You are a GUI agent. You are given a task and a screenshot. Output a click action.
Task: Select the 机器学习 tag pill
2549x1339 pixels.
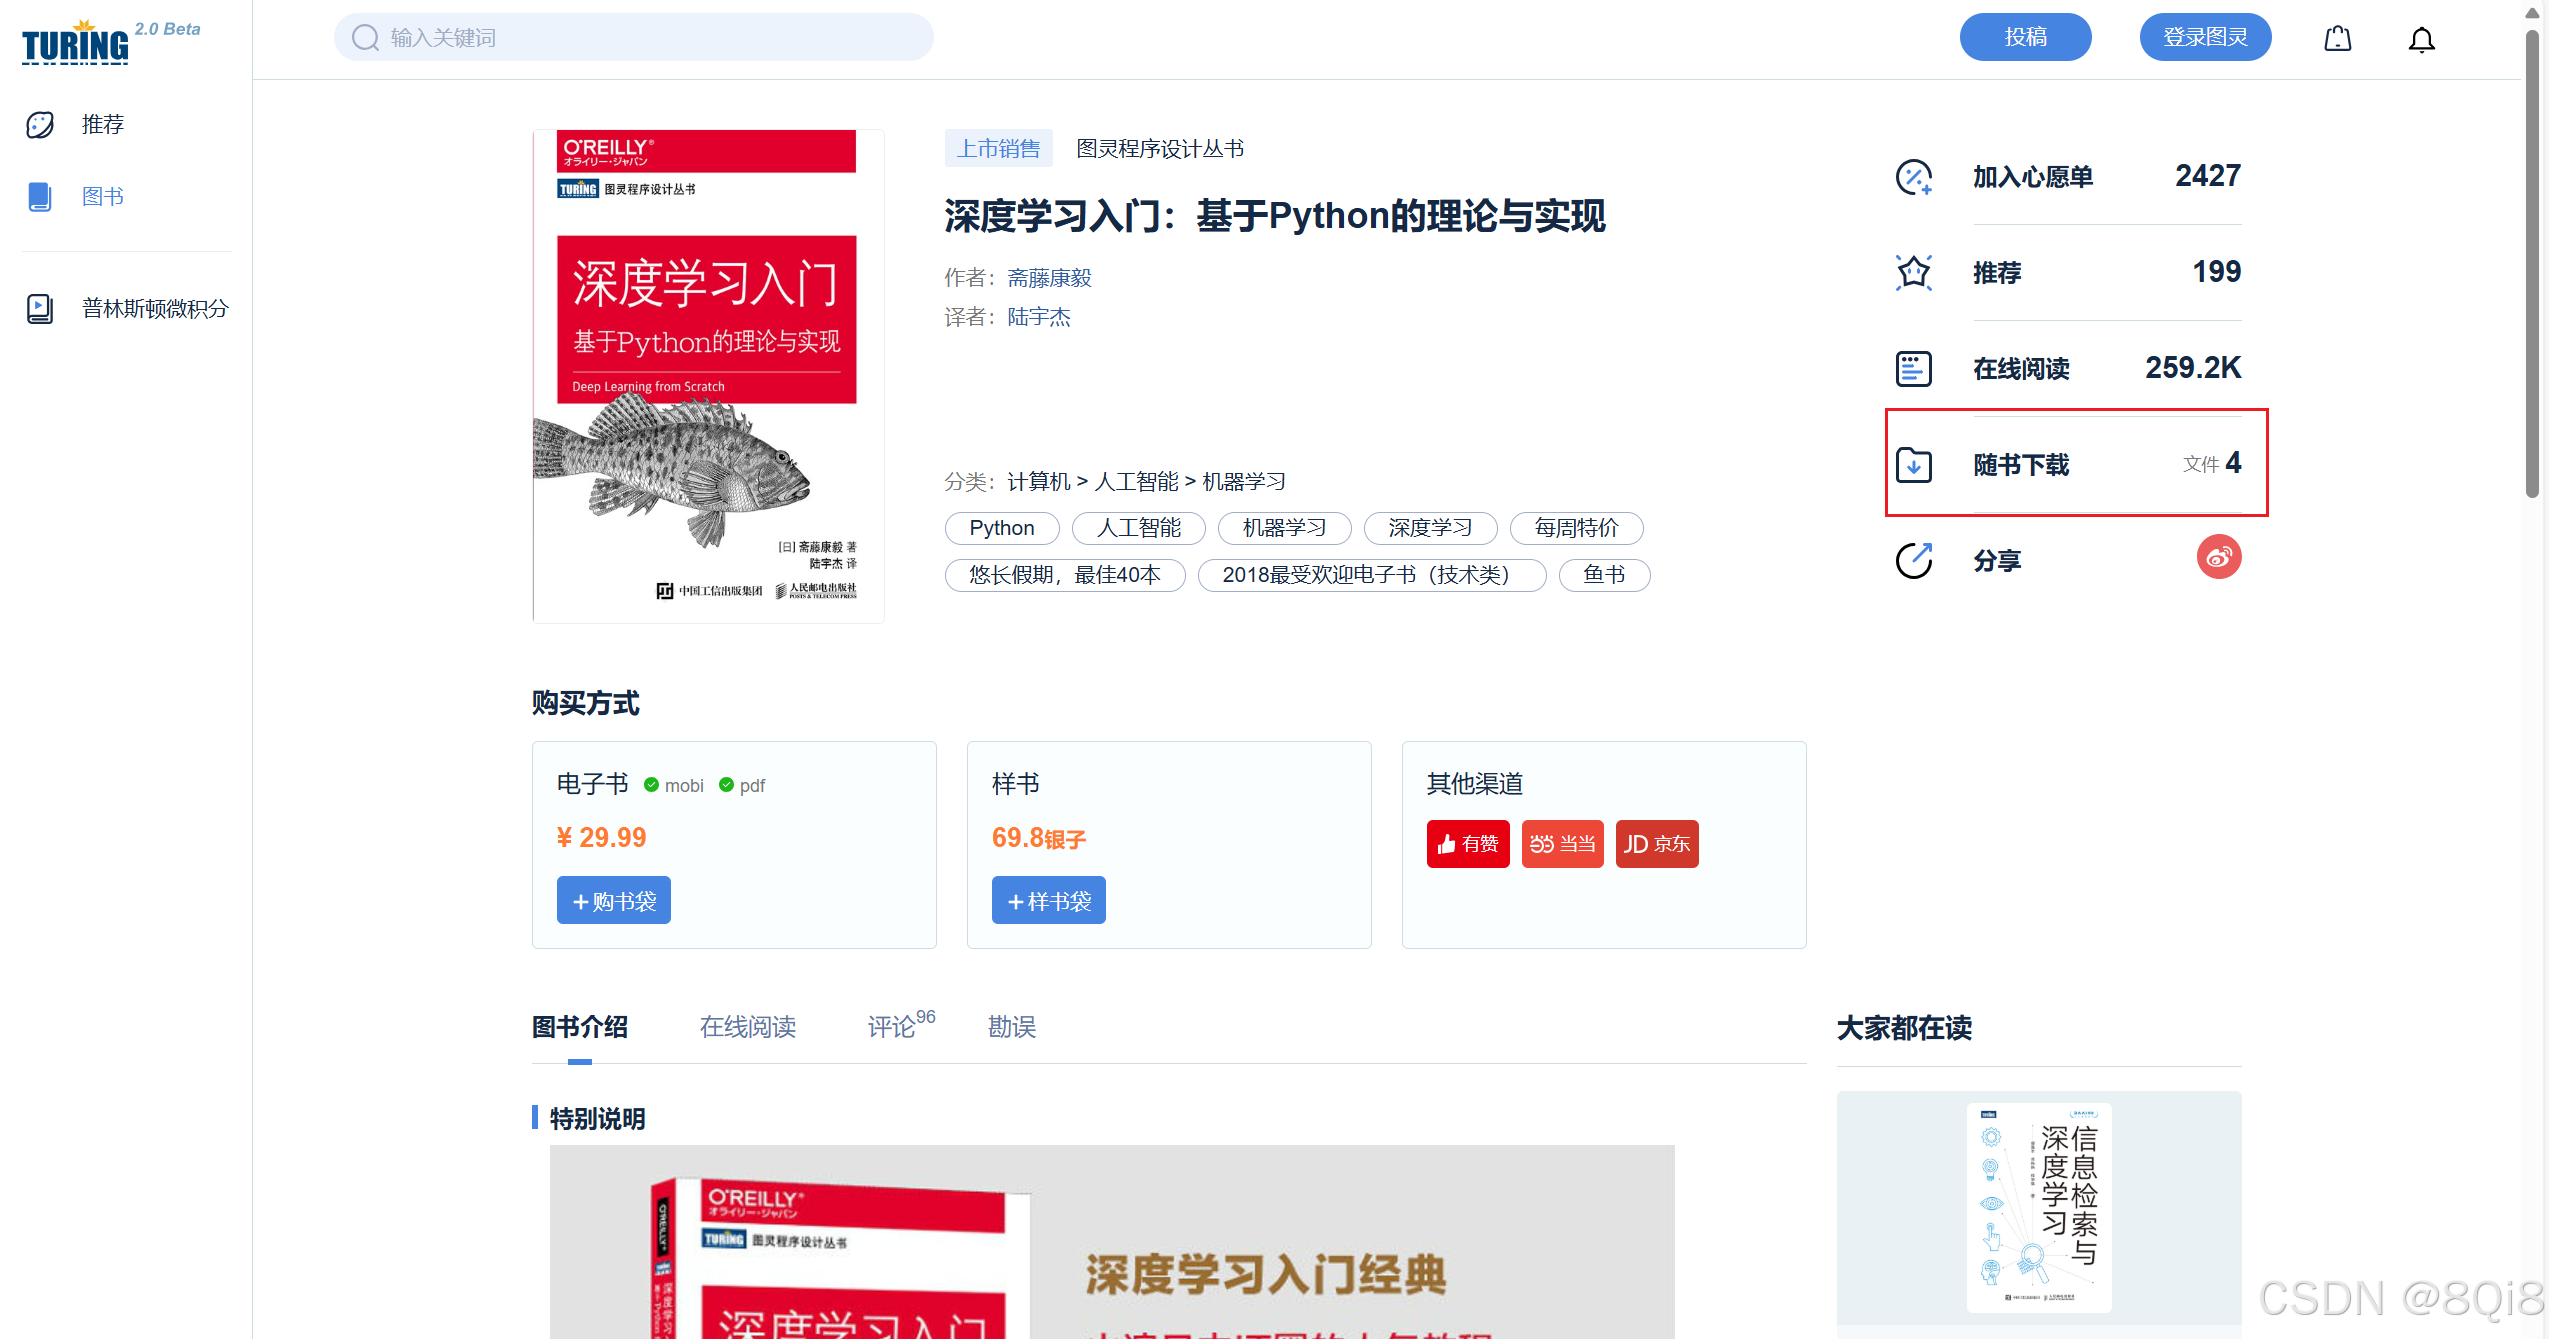[x=1284, y=528]
